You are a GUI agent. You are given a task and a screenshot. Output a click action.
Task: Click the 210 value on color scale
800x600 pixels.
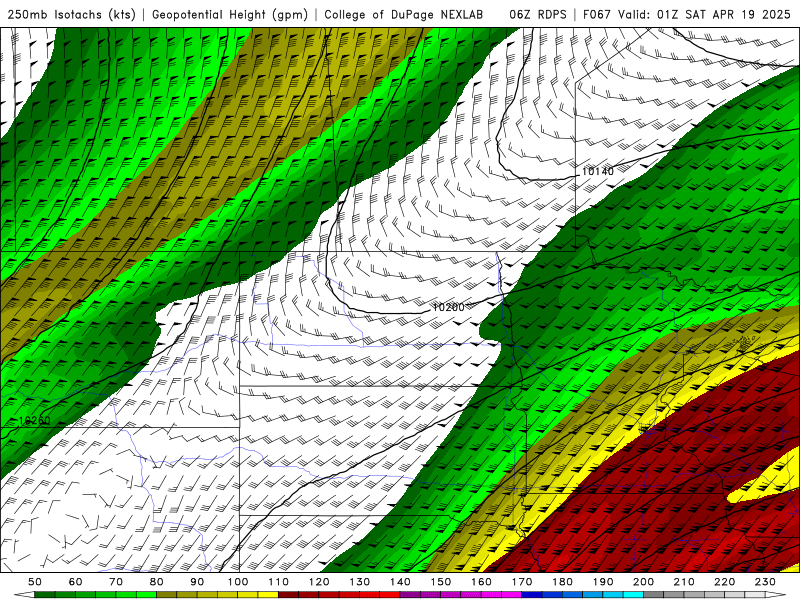tap(684, 582)
